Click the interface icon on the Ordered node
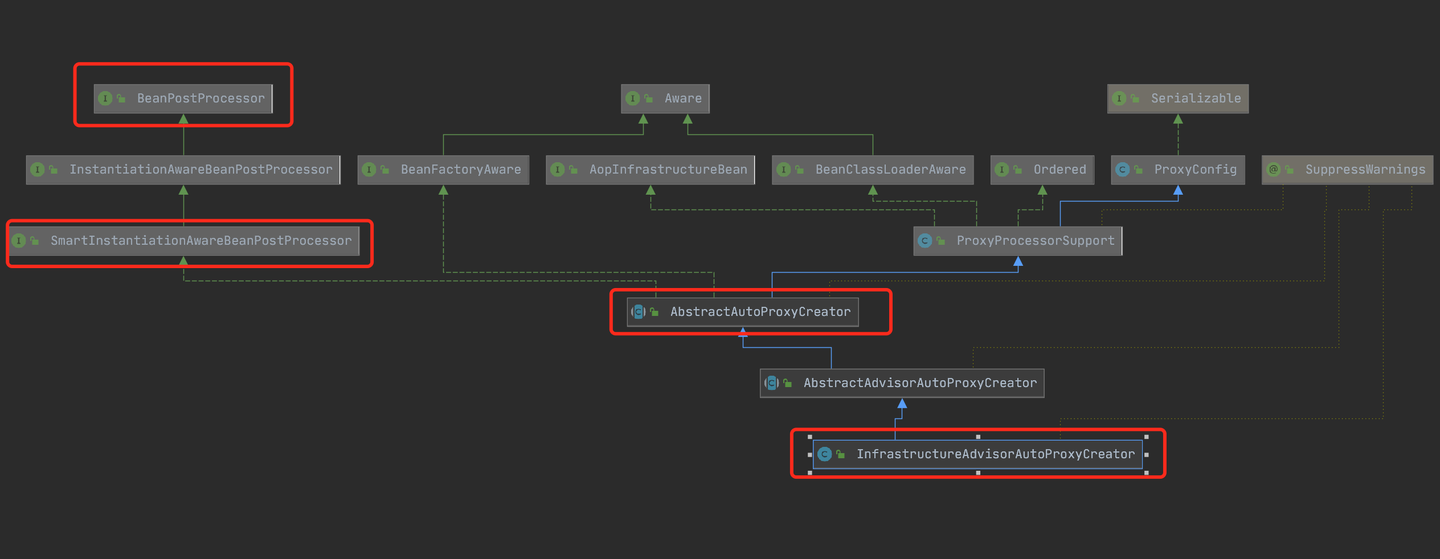Screen dimensions: 1440x559 click(1002, 169)
